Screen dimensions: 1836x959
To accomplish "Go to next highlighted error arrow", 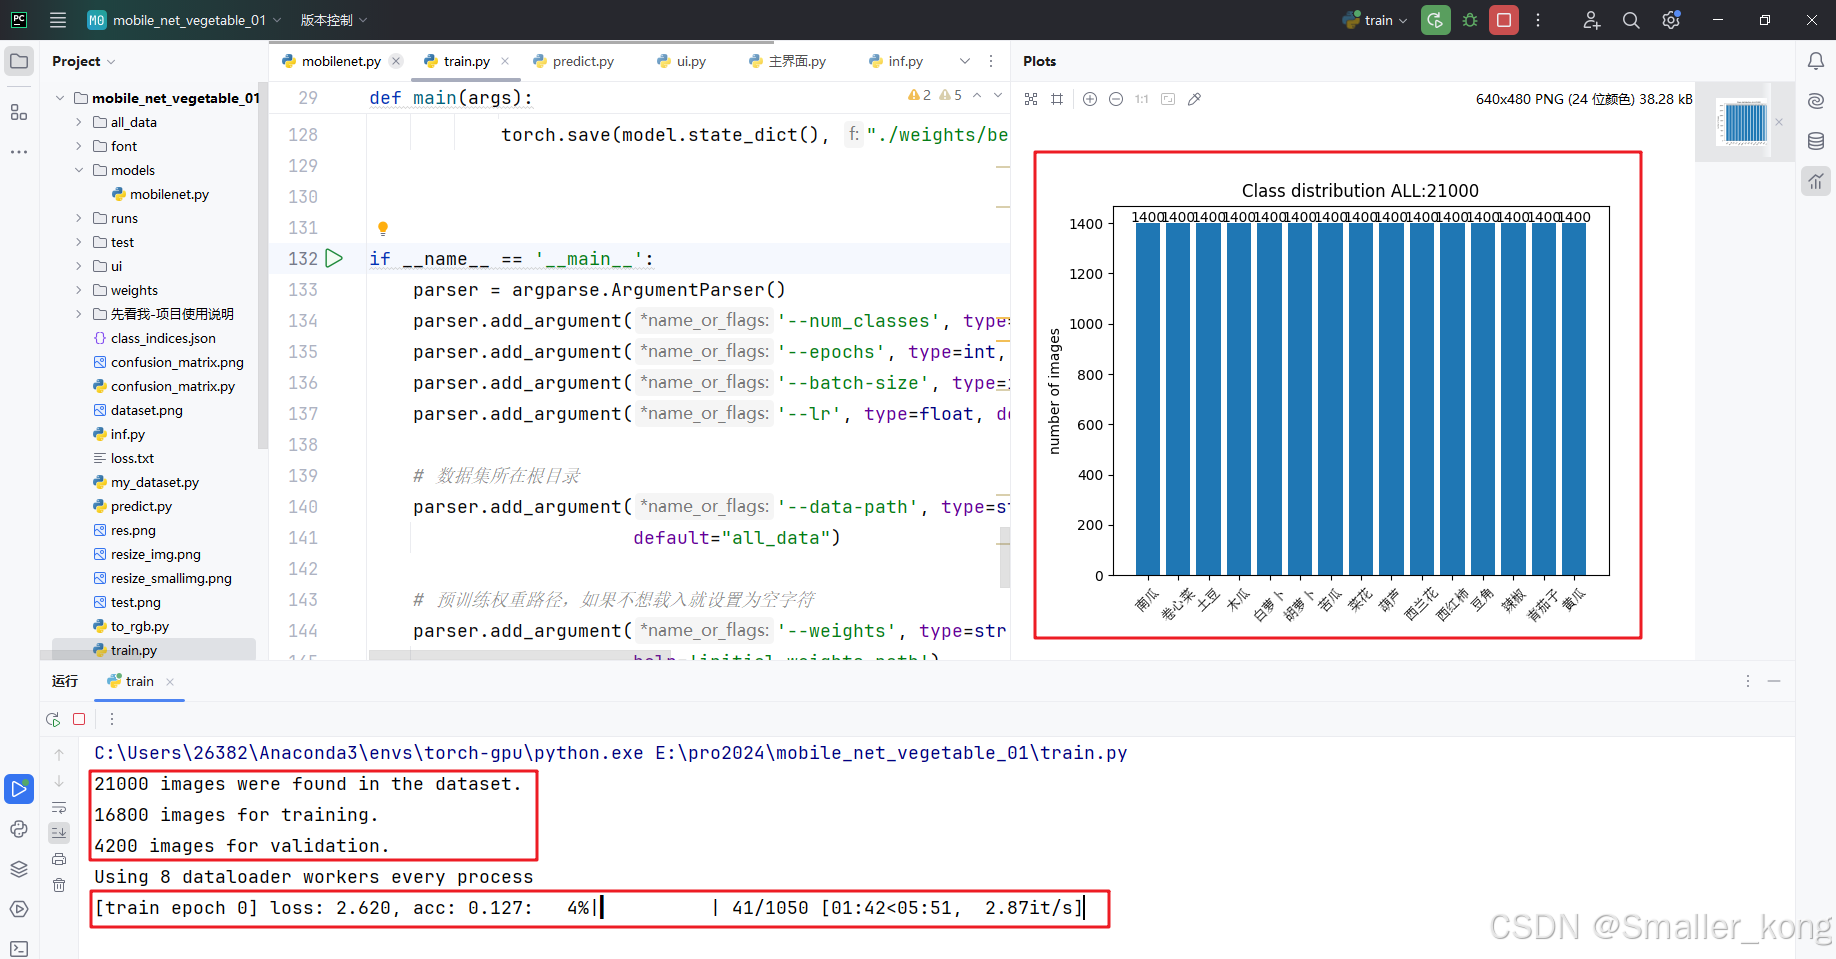I will (998, 95).
